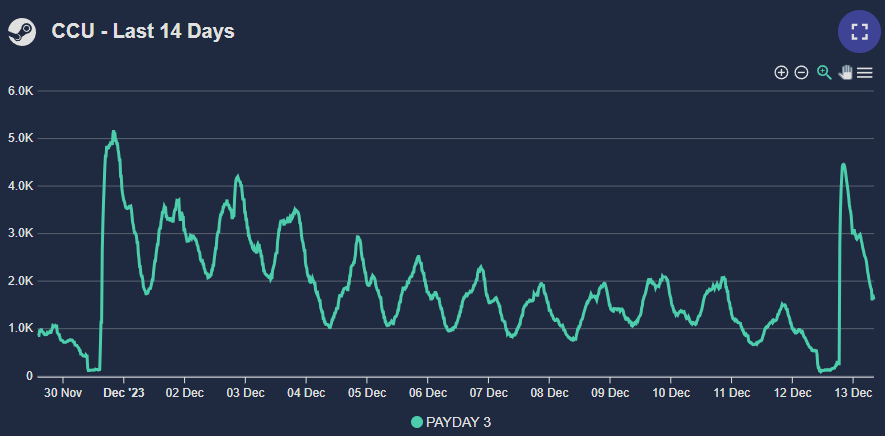Click the 03 Dec x-axis label
885x436 pixels.
[x=245, y=393]
